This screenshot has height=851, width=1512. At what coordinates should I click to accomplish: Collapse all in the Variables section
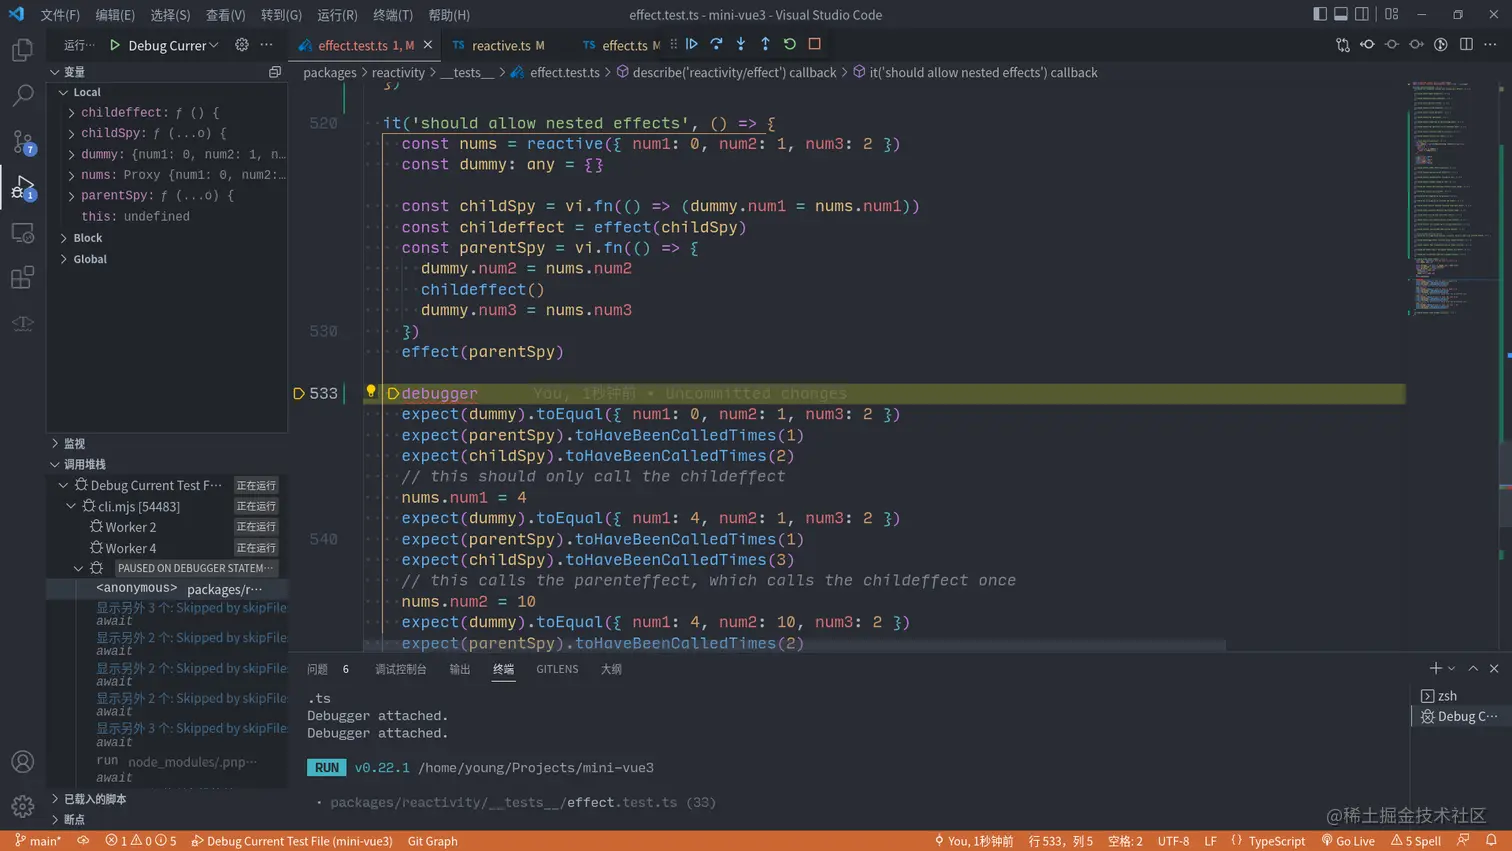[x=275, y=72]
